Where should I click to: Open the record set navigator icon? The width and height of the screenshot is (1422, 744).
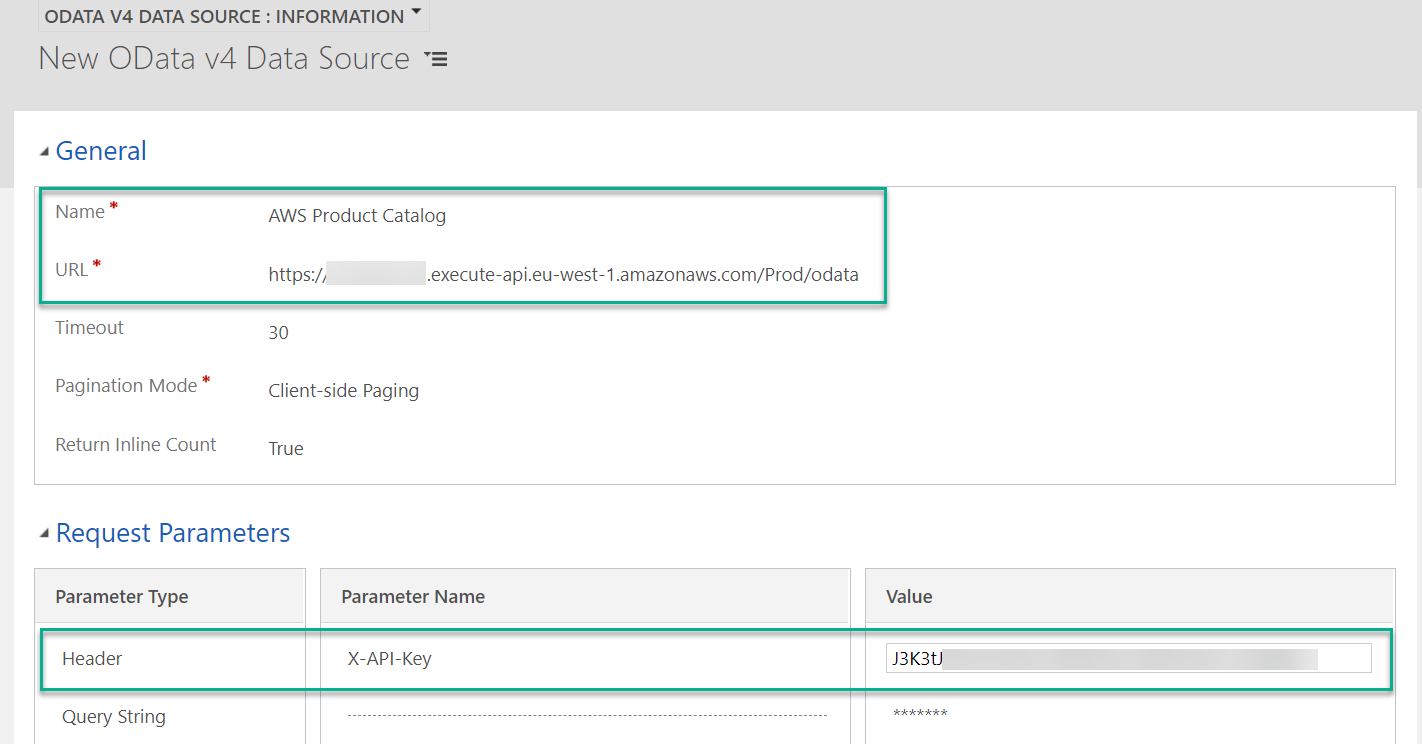pos(437,58)
